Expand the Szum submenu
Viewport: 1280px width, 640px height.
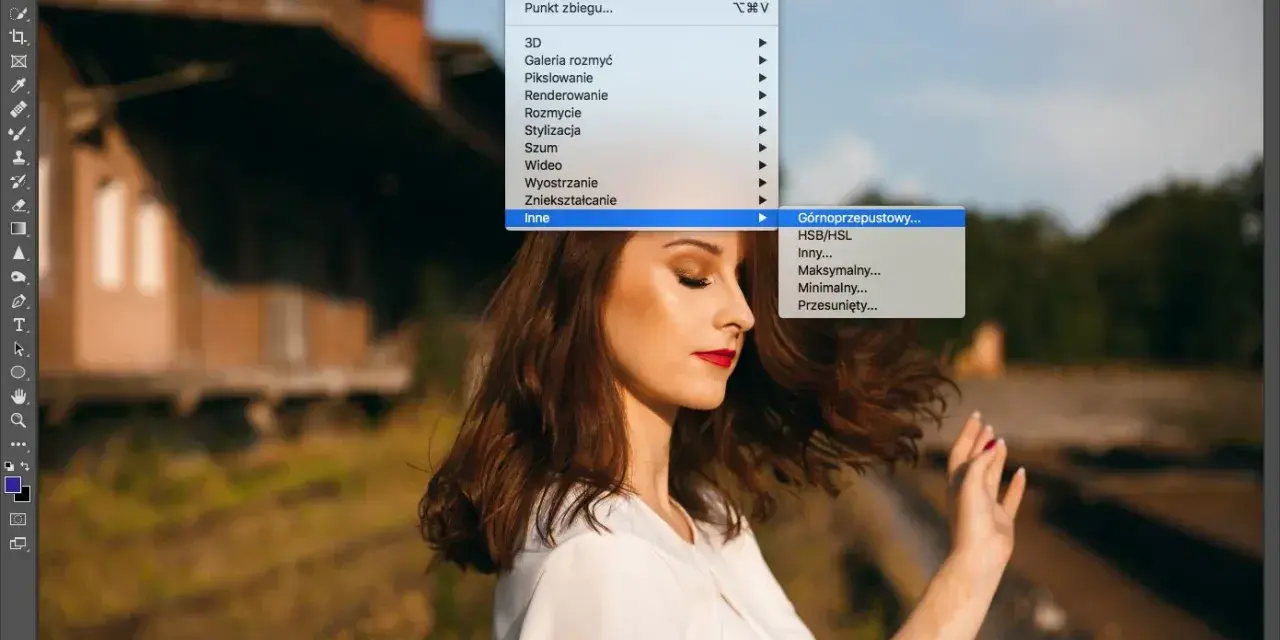tap(642, 148)
